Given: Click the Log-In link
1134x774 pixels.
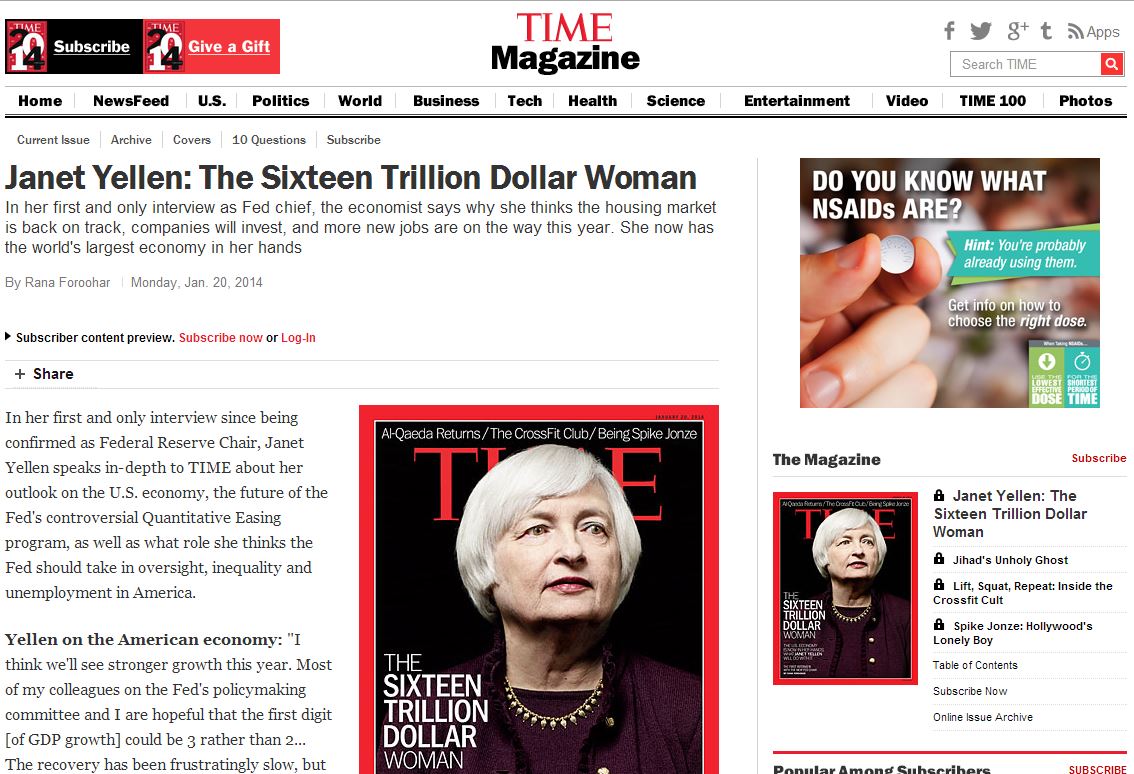Looking at the screenshot, I should point(298,338).
